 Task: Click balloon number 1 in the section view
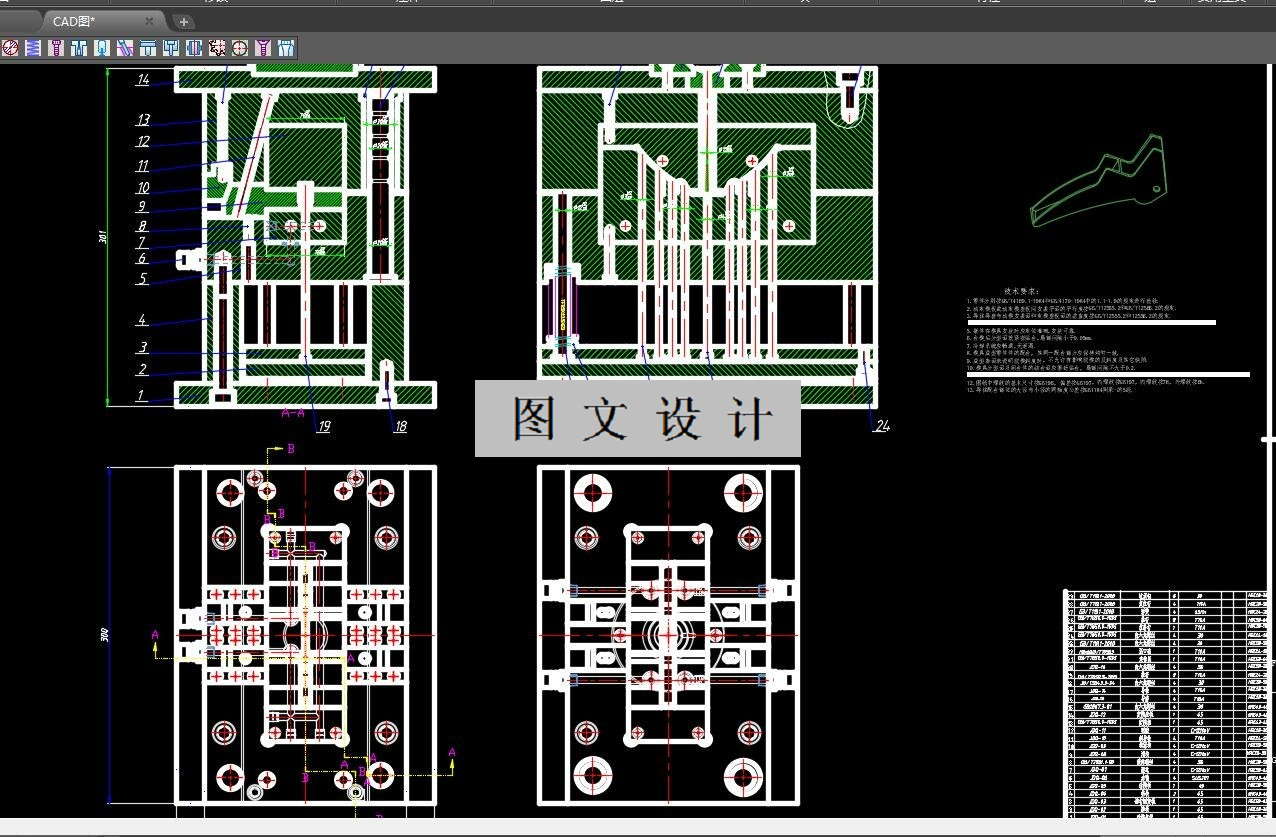click(143, 395)
